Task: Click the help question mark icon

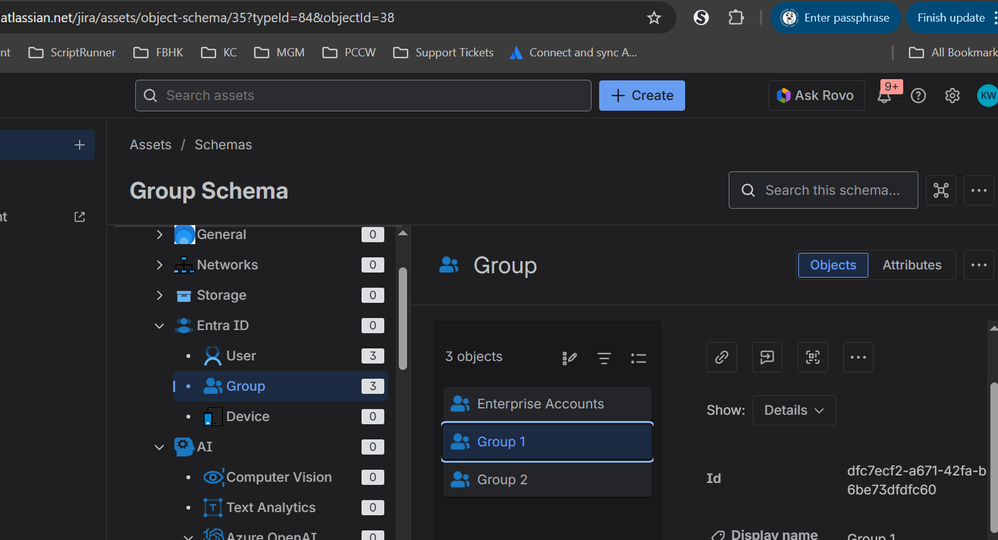Action: [918, 96]
